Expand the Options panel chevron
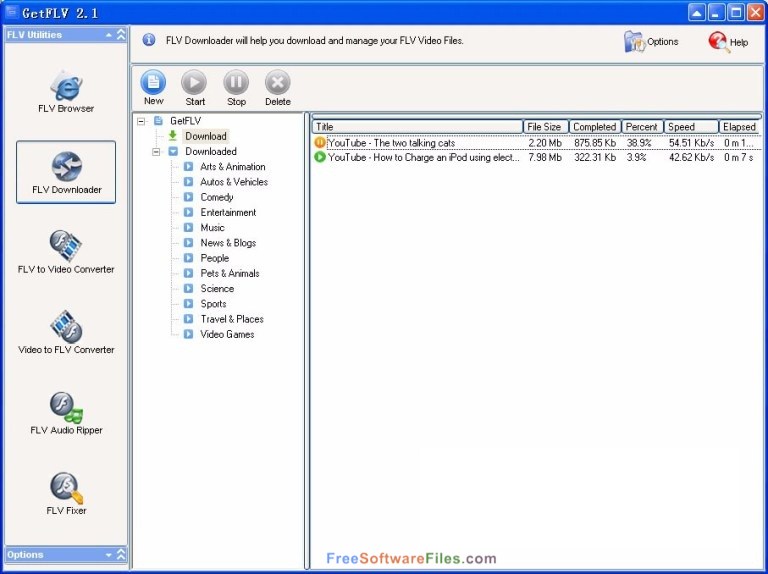This screenshot has width=768, height=574. point(120,554)
